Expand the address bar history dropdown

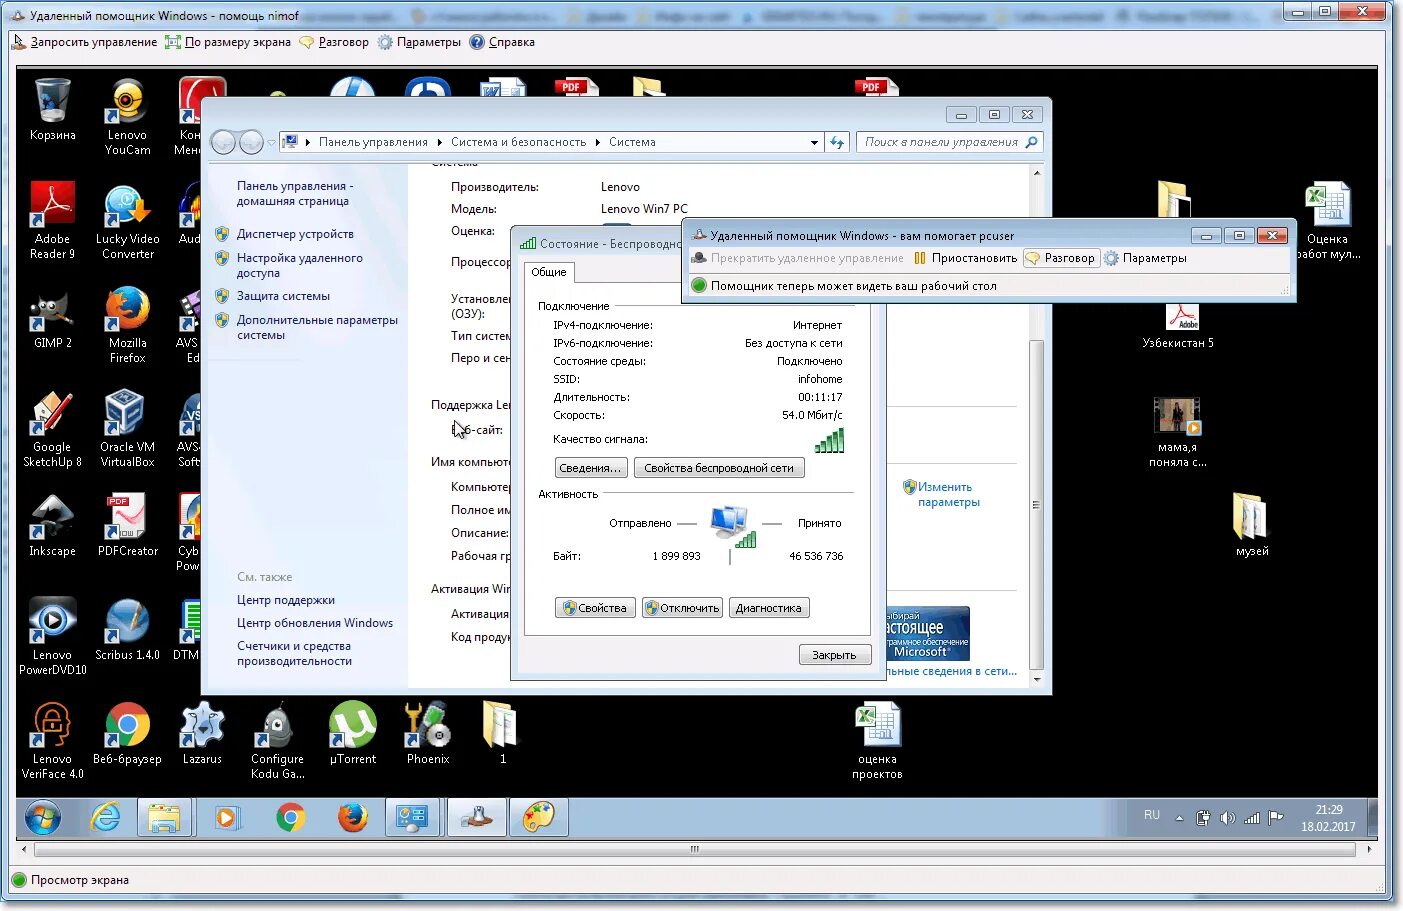814,142
